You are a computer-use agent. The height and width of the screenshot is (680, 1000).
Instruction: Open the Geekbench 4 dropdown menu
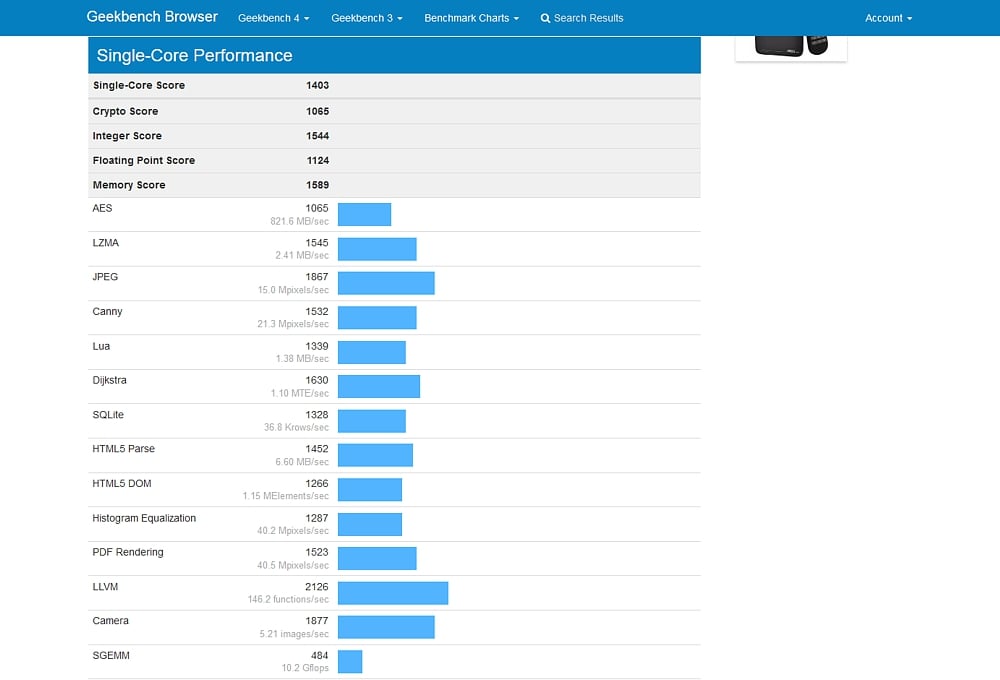(x=273, y=18)
